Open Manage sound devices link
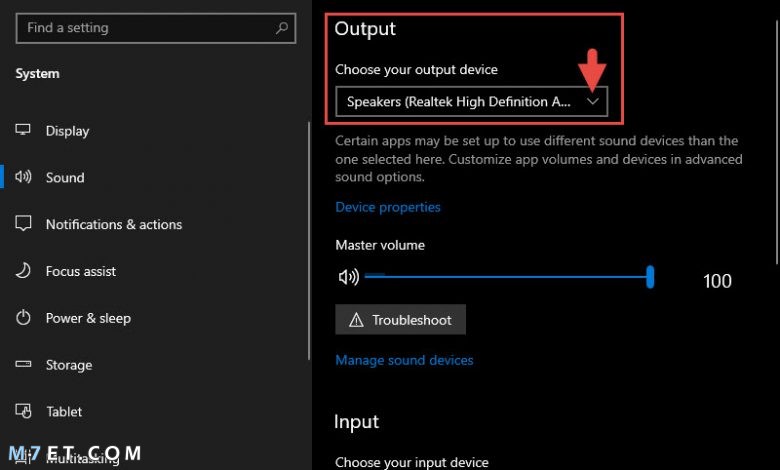 pyautogui.click(x=404, y=360)
